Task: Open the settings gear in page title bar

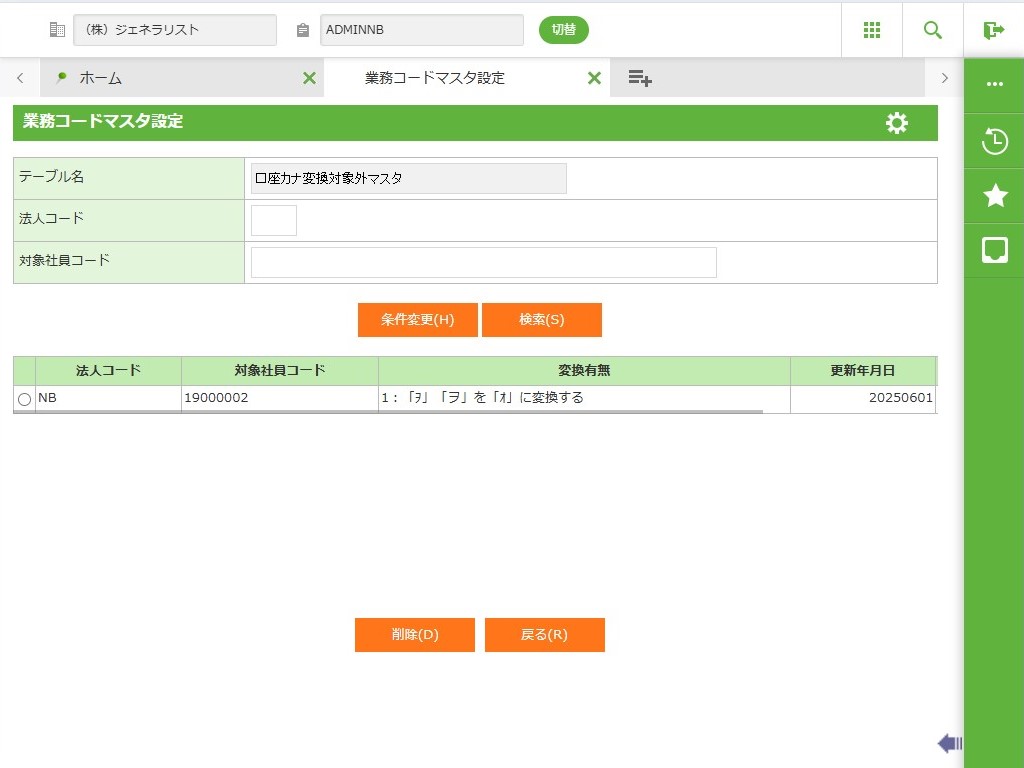Action: tap(897, 123)
